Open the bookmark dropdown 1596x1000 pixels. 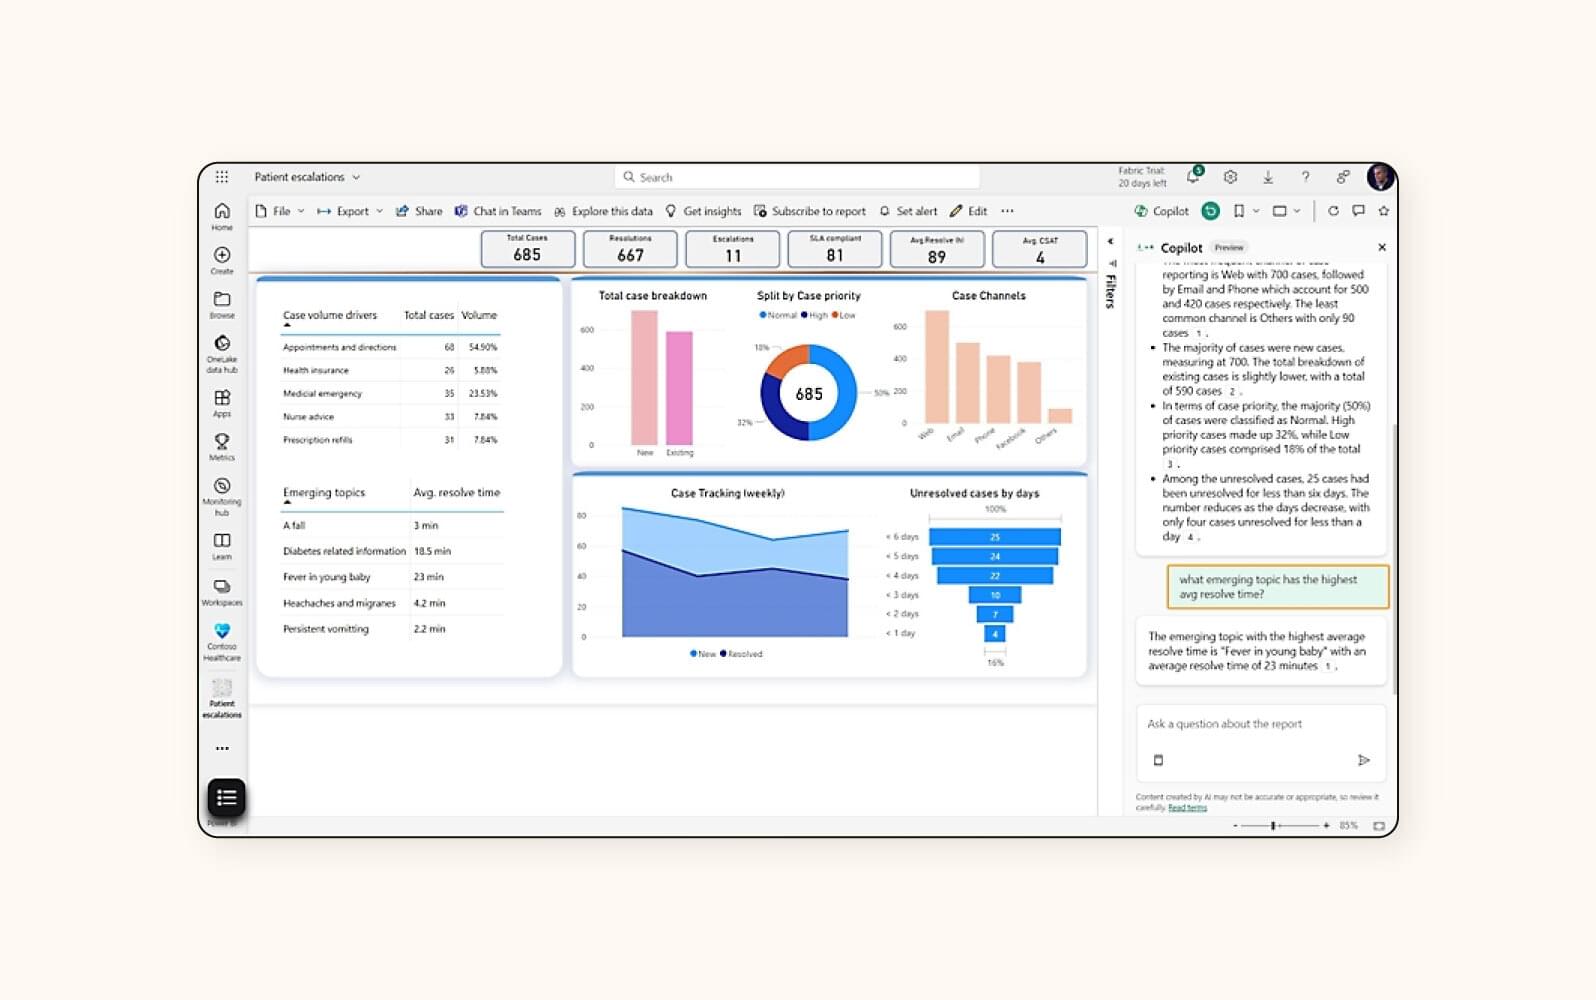tap(1245, 211)
